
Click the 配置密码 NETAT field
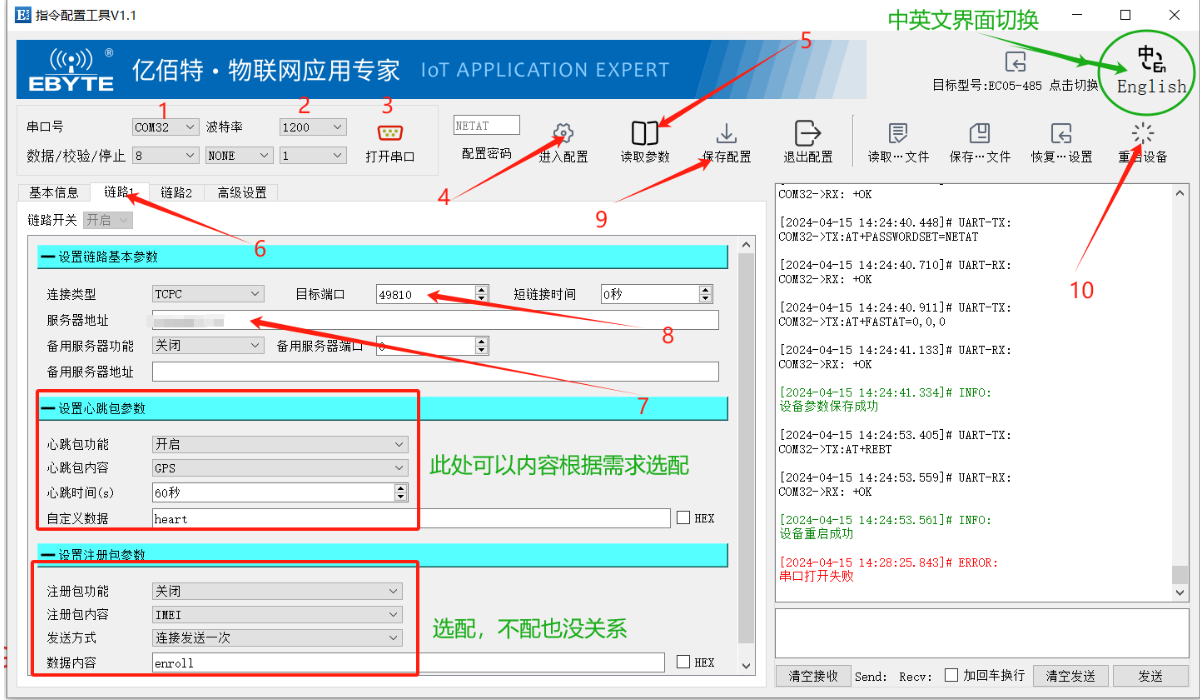487,125
